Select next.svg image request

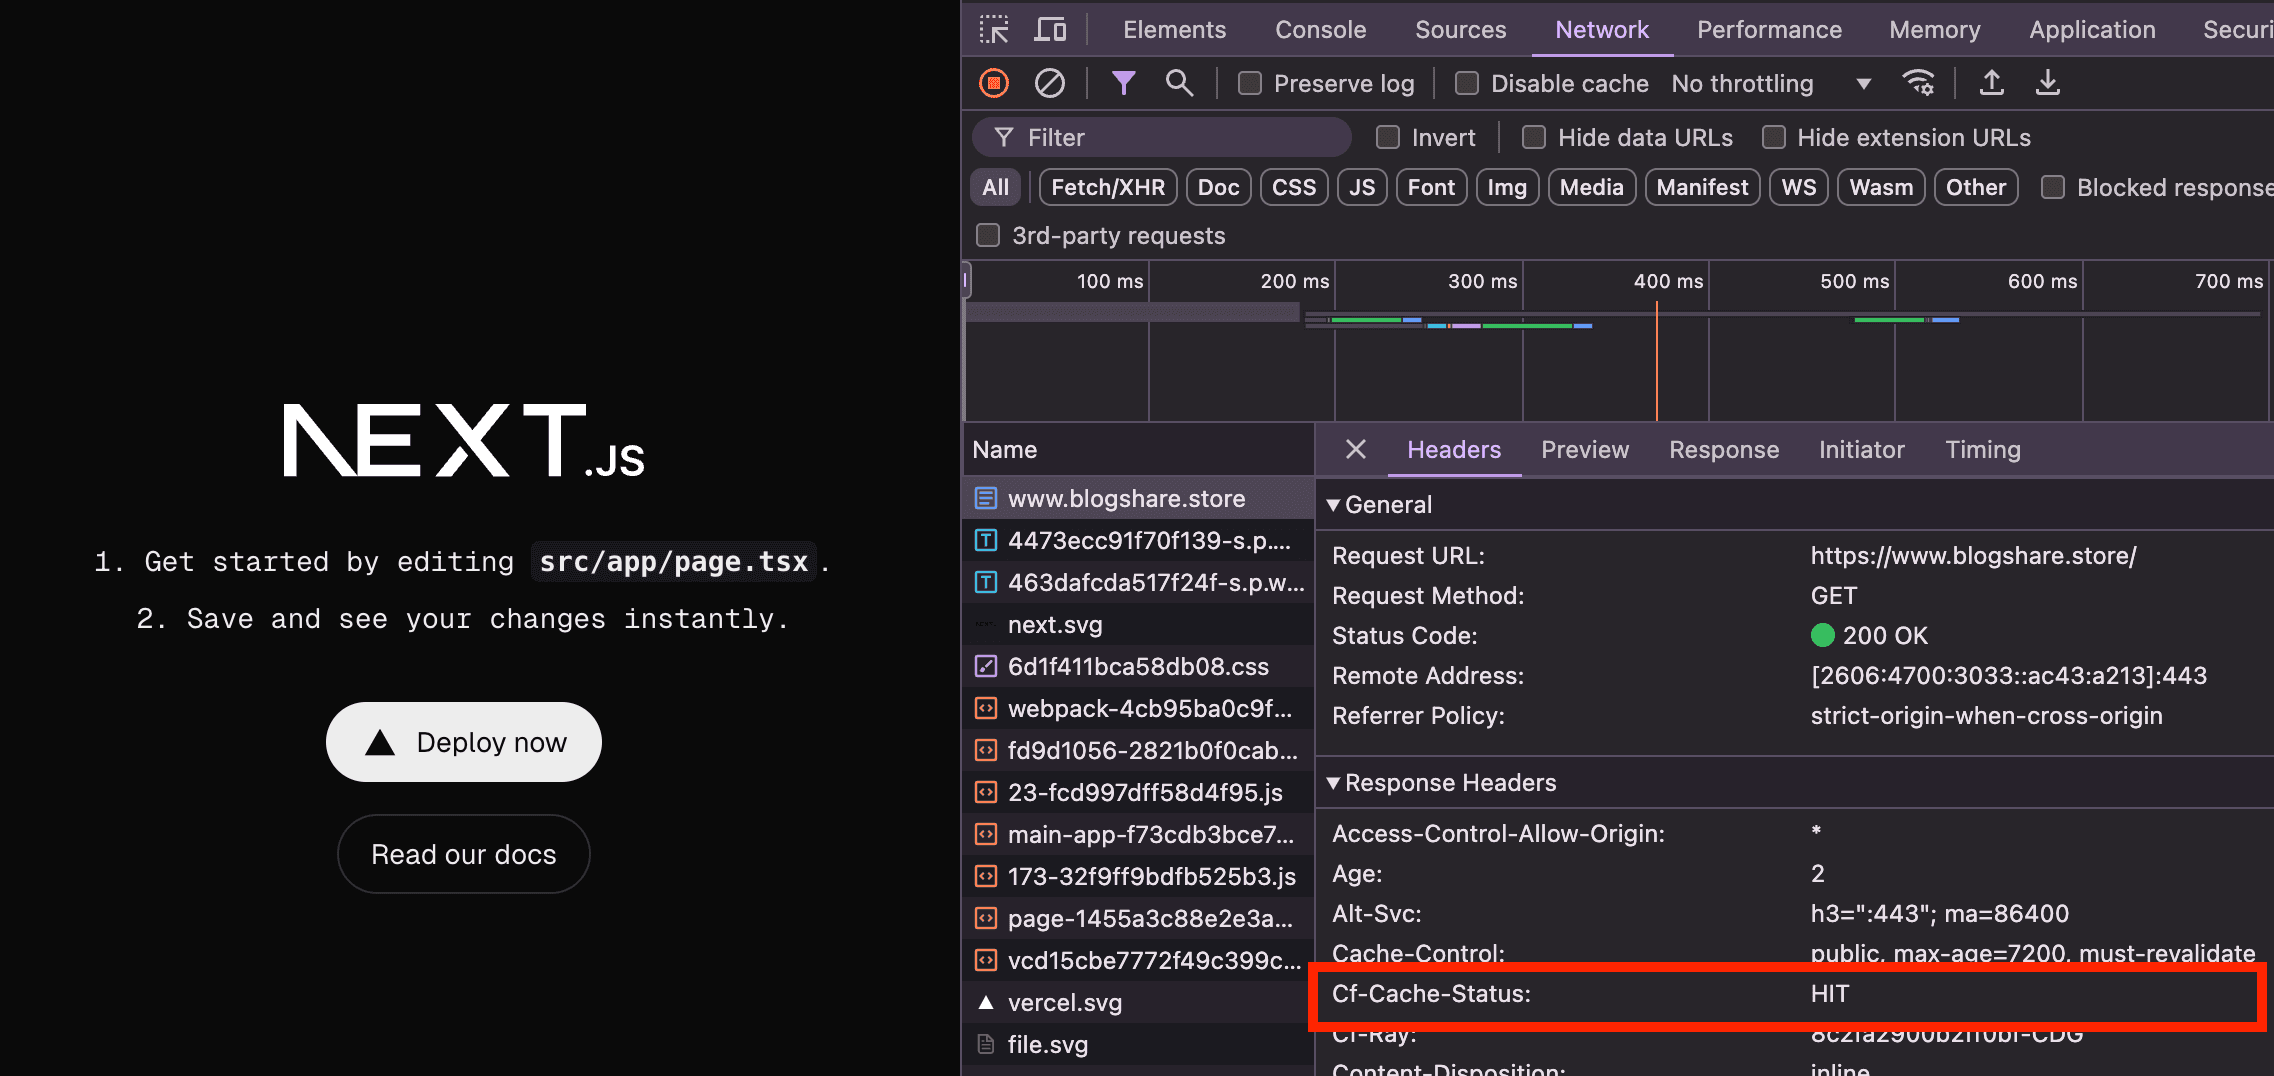1138,624
